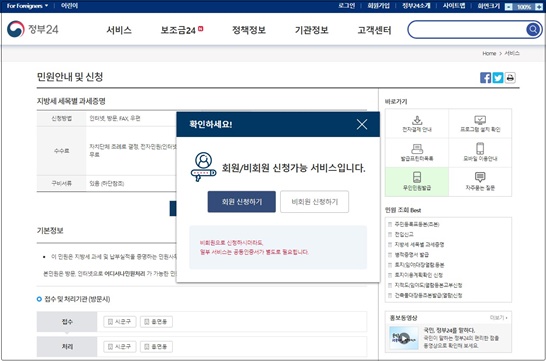Open 무인민원발급 shortcut icon

417,182
